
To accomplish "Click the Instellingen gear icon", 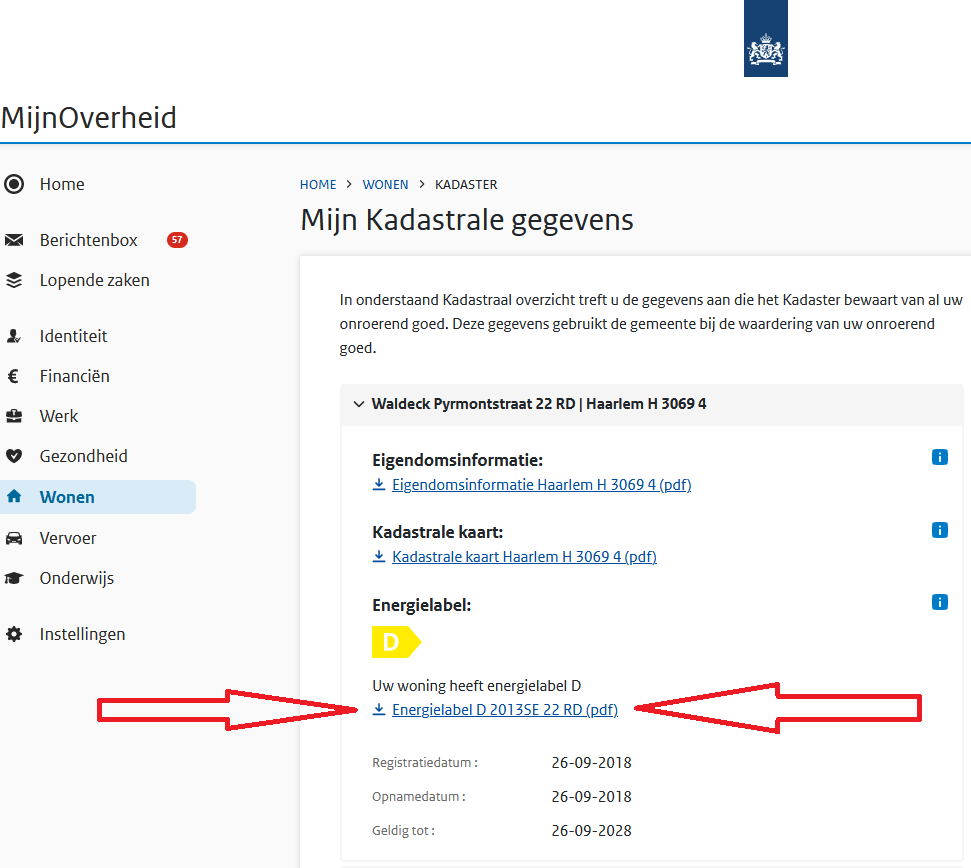I will [14, 634].
